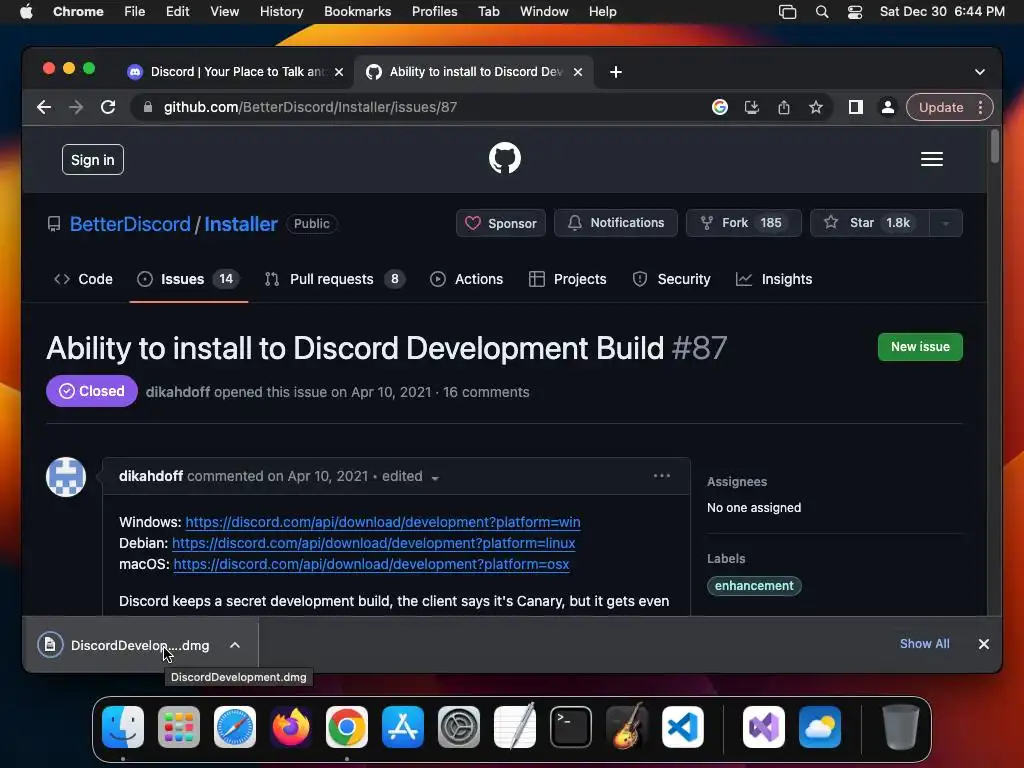Screen dimensions: 1024x768
Task: Open Control Center in menu bar
Action: (x=855, y=12)
